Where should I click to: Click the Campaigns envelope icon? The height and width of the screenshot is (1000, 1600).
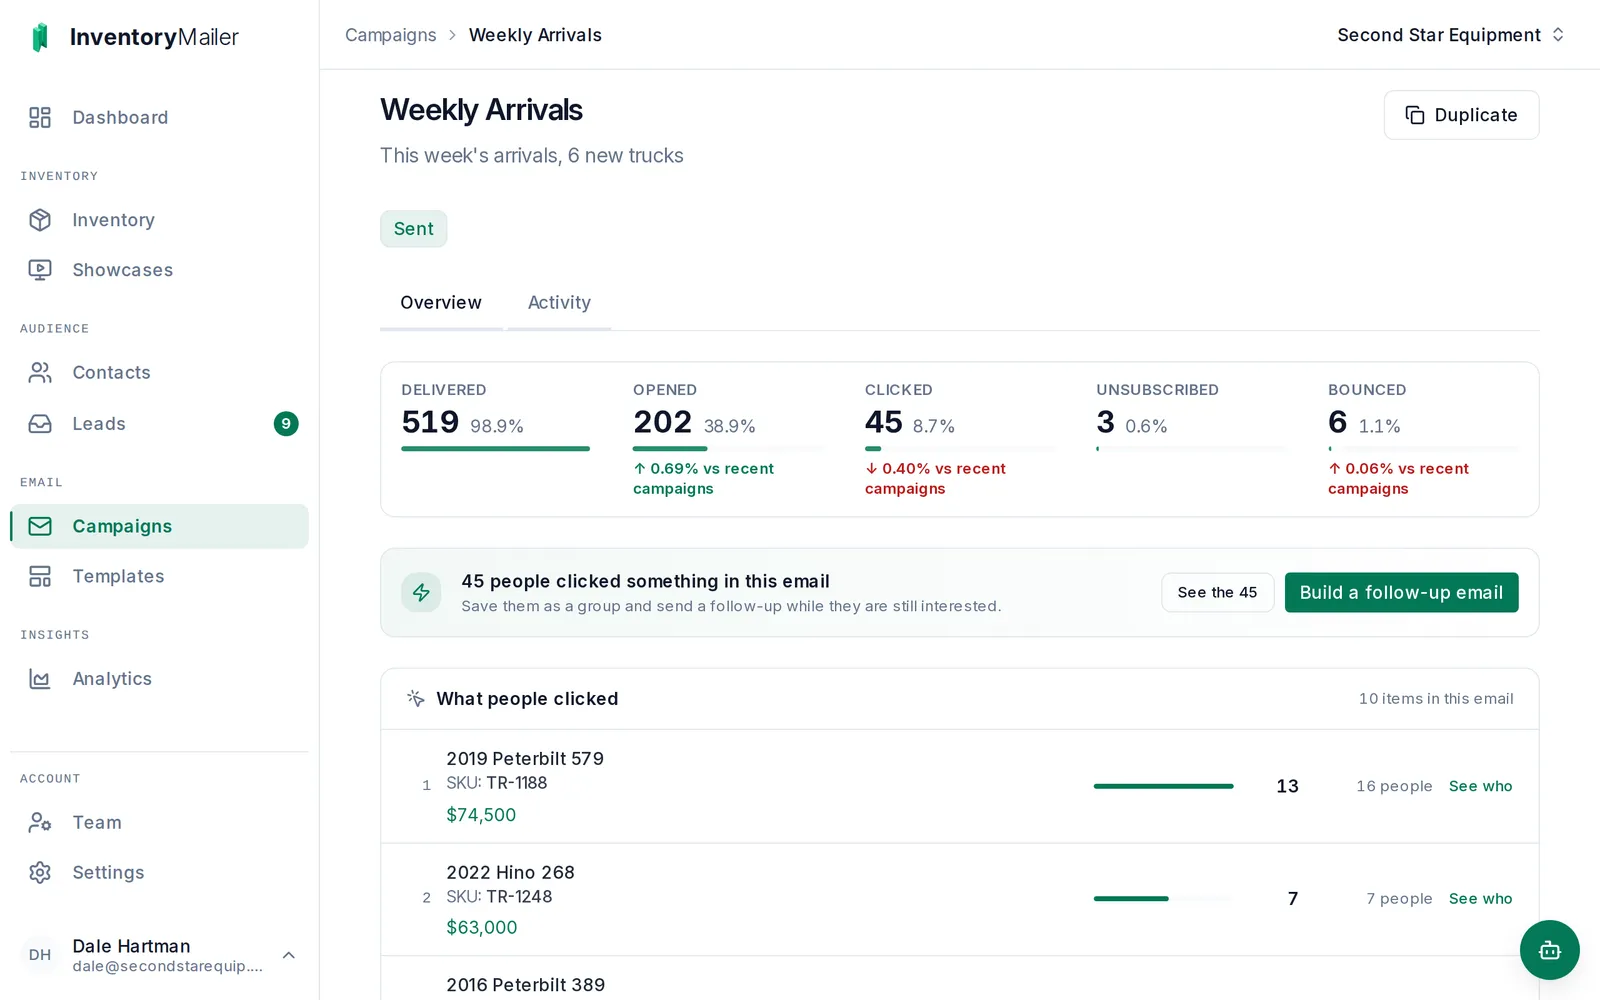[40, 526]
